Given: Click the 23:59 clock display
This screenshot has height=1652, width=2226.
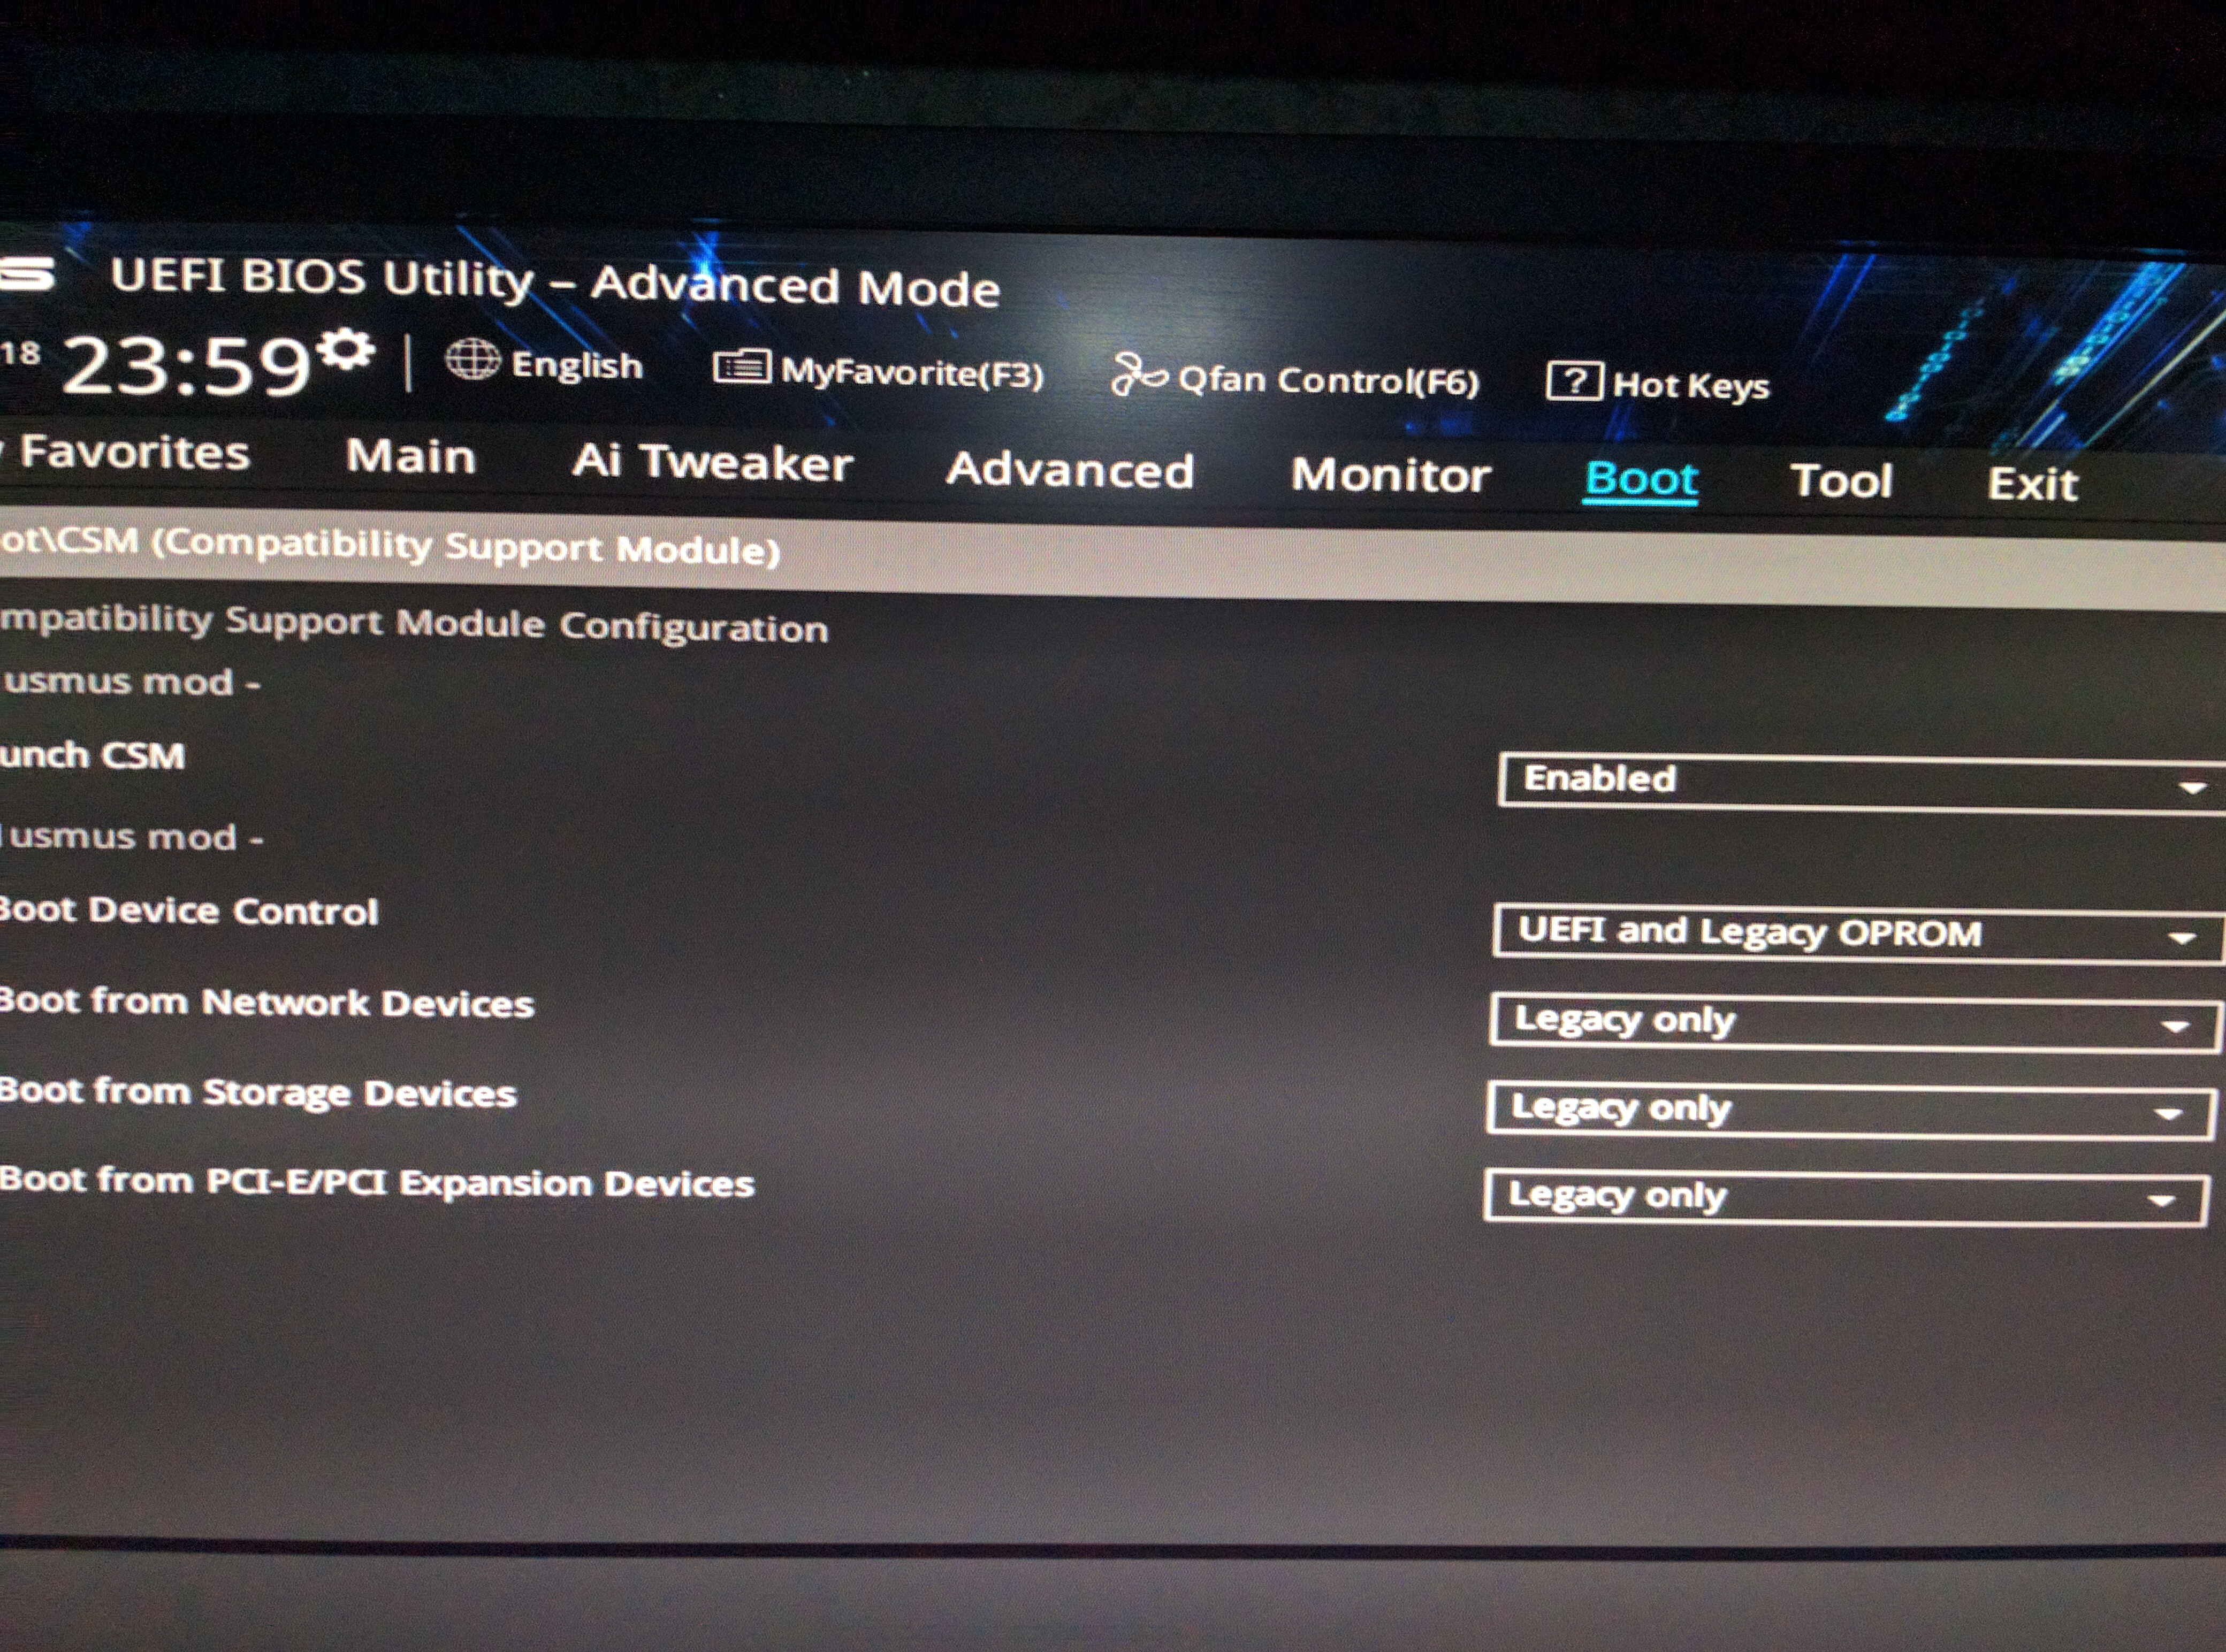Looking at the screenshot, I should (x=187, y=365).
